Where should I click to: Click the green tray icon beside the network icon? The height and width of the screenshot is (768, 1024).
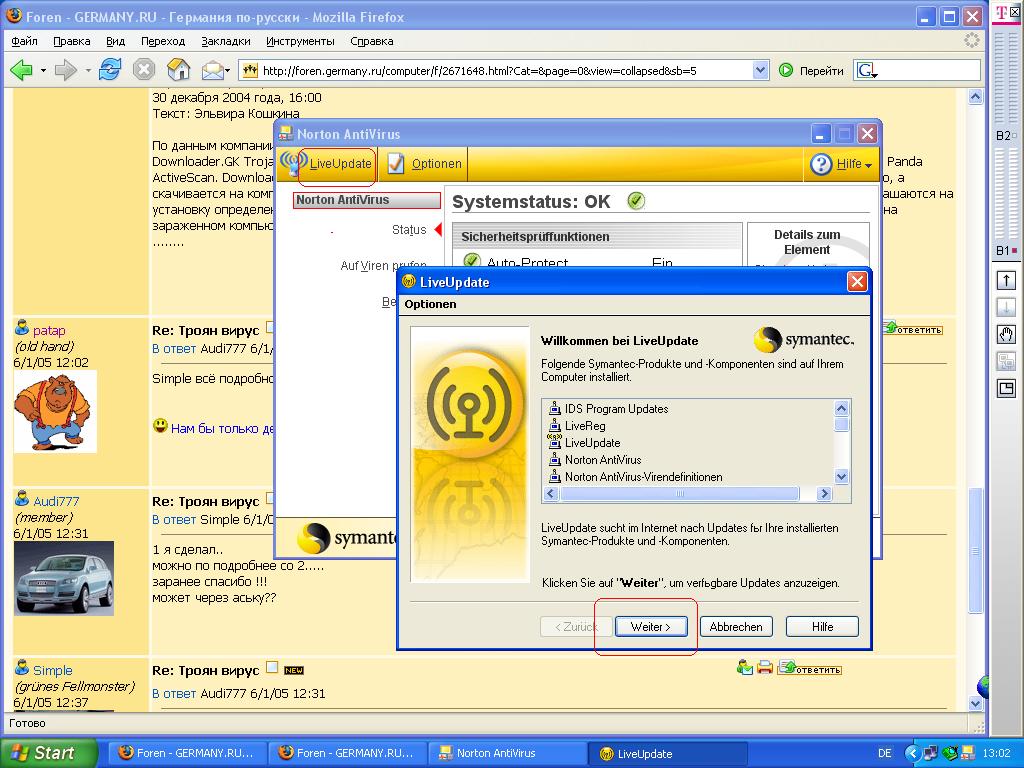point(950,753)
